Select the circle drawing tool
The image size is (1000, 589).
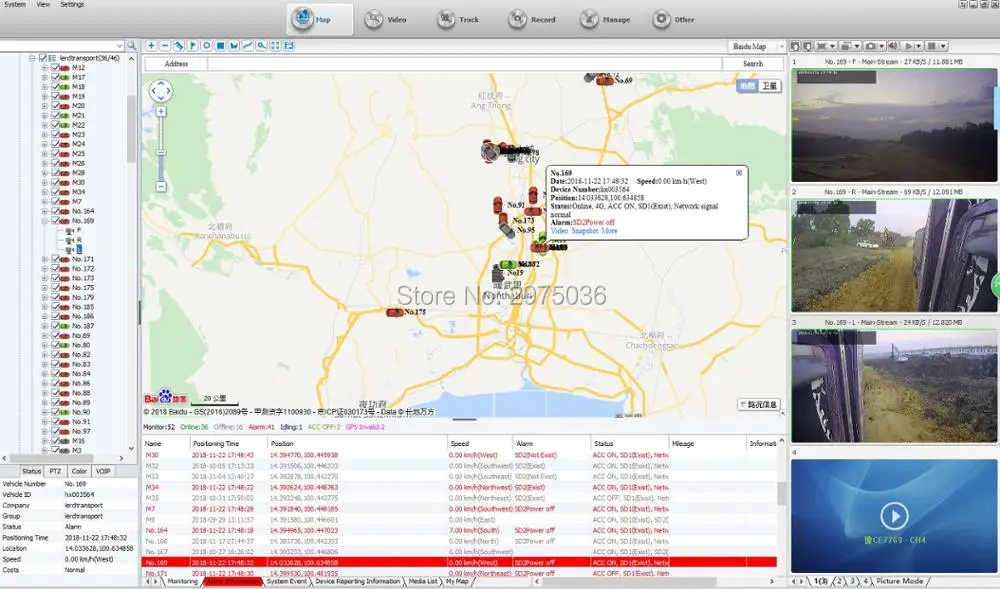(x=207, y=46)
